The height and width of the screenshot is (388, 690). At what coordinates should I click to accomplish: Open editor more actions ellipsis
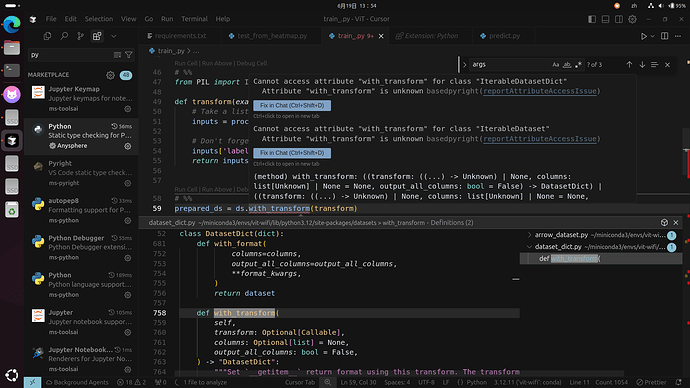pyautogui.click(x=678, y=36)
